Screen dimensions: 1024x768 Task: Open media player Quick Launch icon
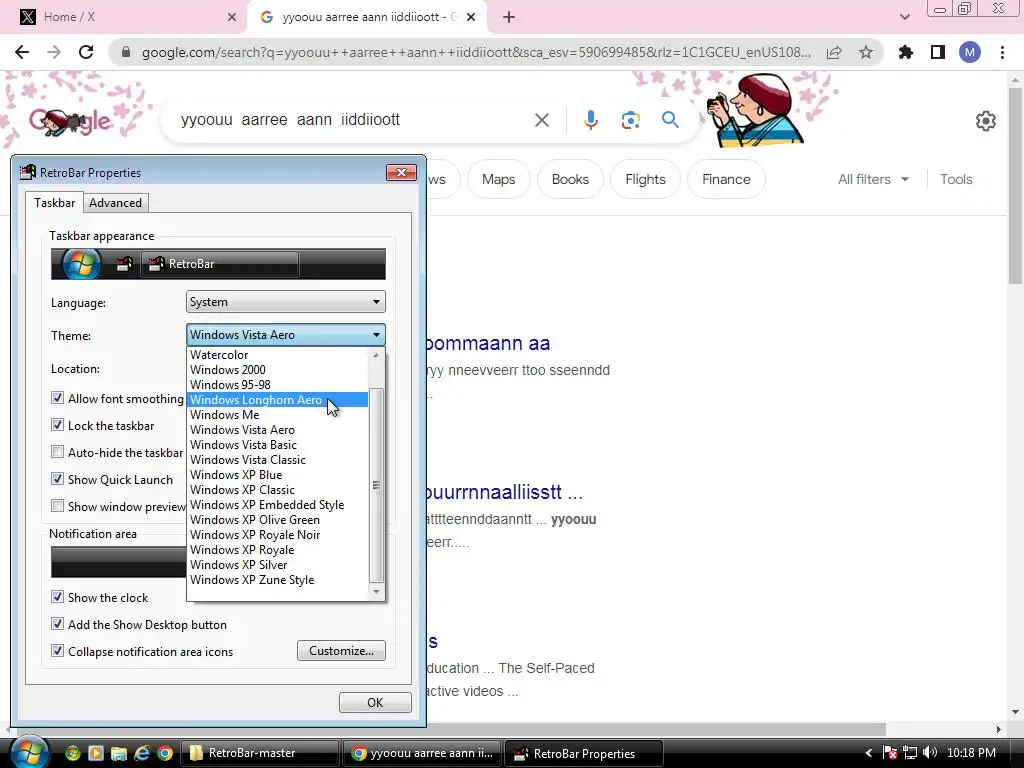(x=95, y=753)
